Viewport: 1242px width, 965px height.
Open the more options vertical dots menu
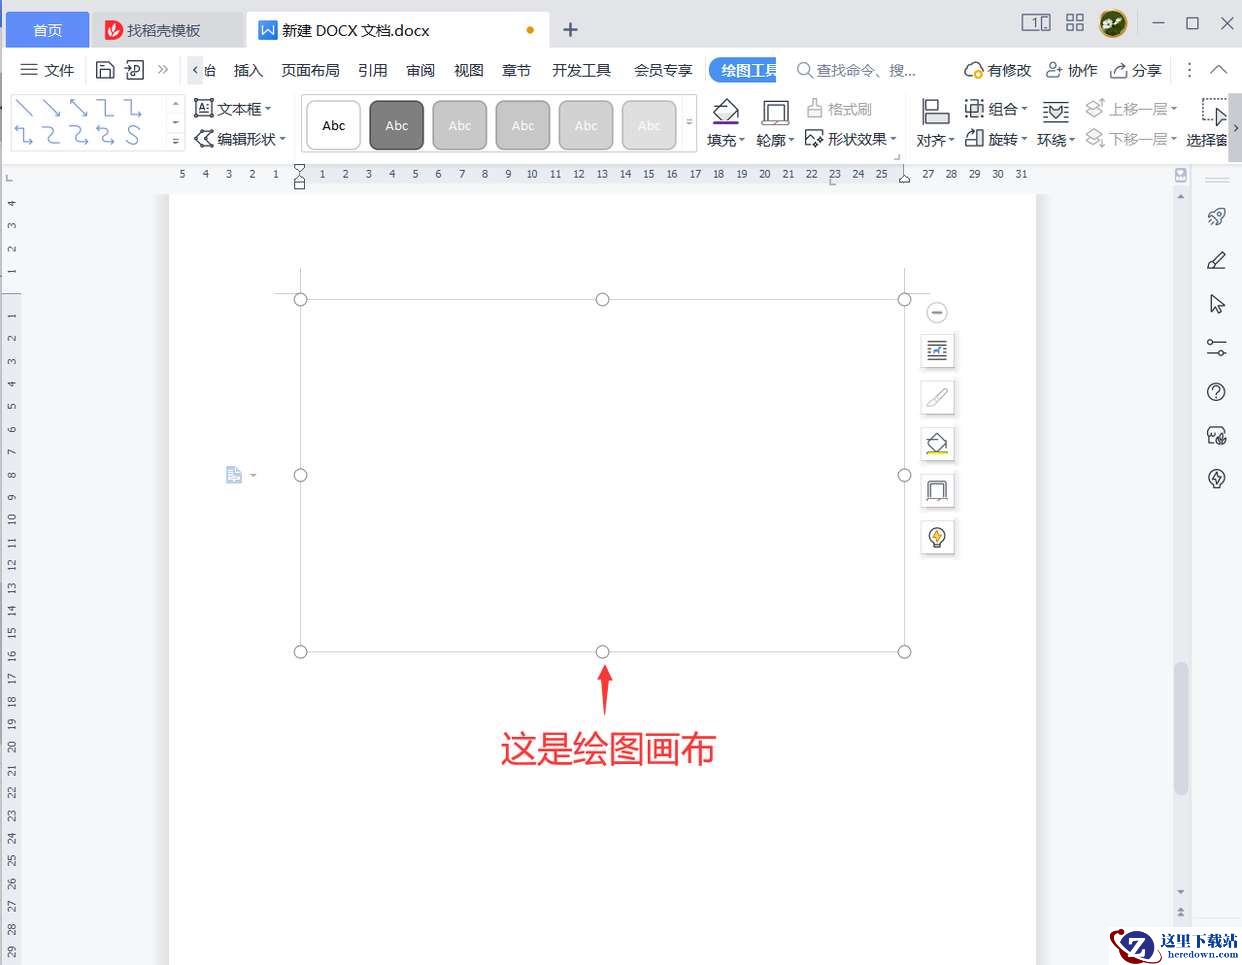pos(1189,70)
